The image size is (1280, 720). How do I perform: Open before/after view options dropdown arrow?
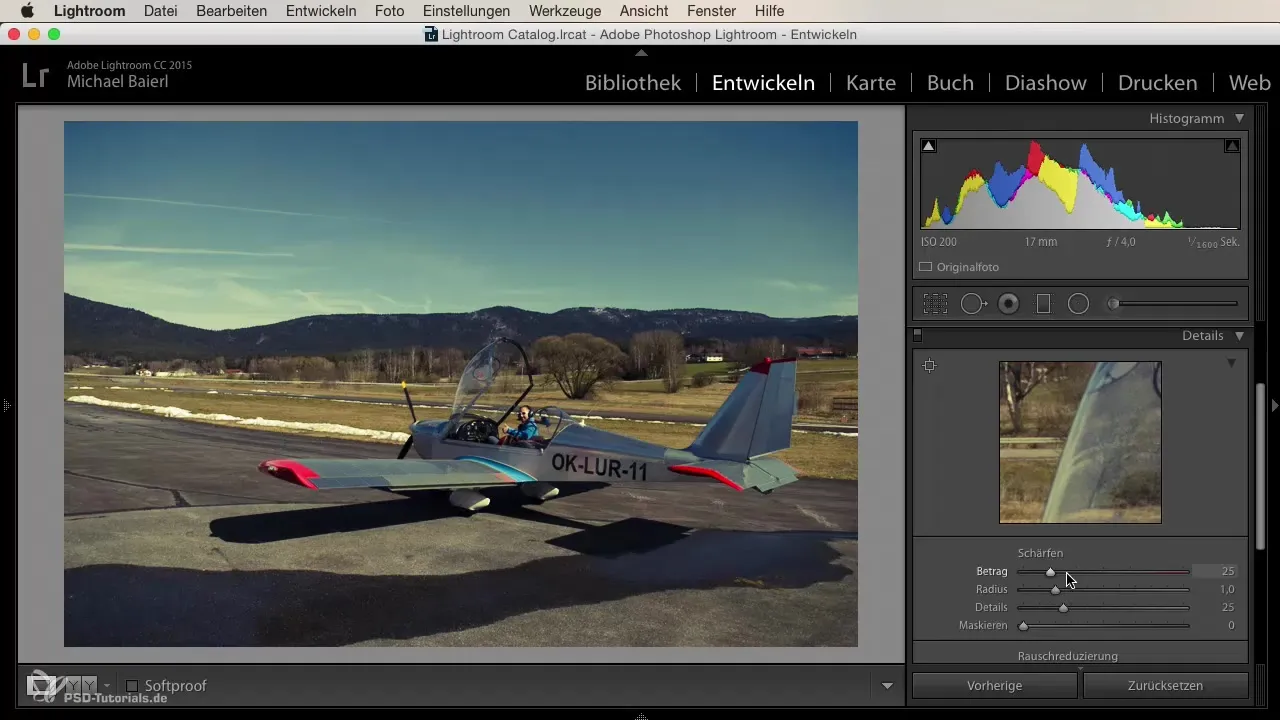(x=107, y=686)
